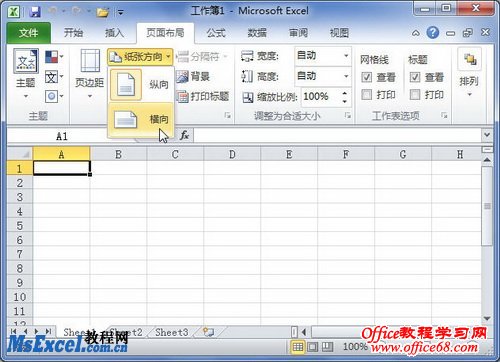
Task: Click the Excel application icon in the title bar
Action: tap(14, 12)
